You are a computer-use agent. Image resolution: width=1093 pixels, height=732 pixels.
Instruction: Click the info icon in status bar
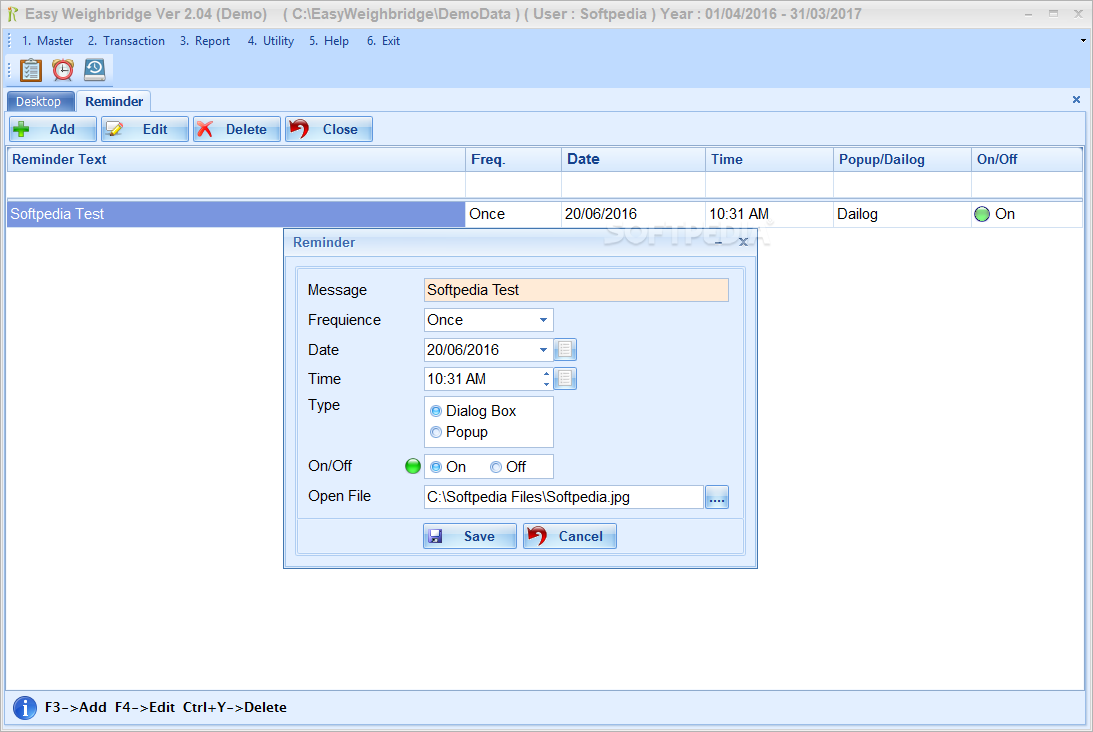pyautogui.click(x=25, y=708)
